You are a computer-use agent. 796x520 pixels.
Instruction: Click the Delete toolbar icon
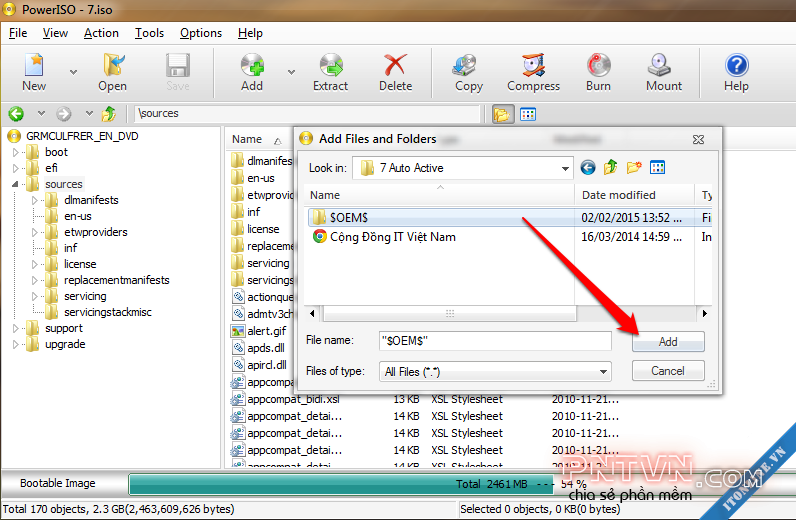click(395, 72)
